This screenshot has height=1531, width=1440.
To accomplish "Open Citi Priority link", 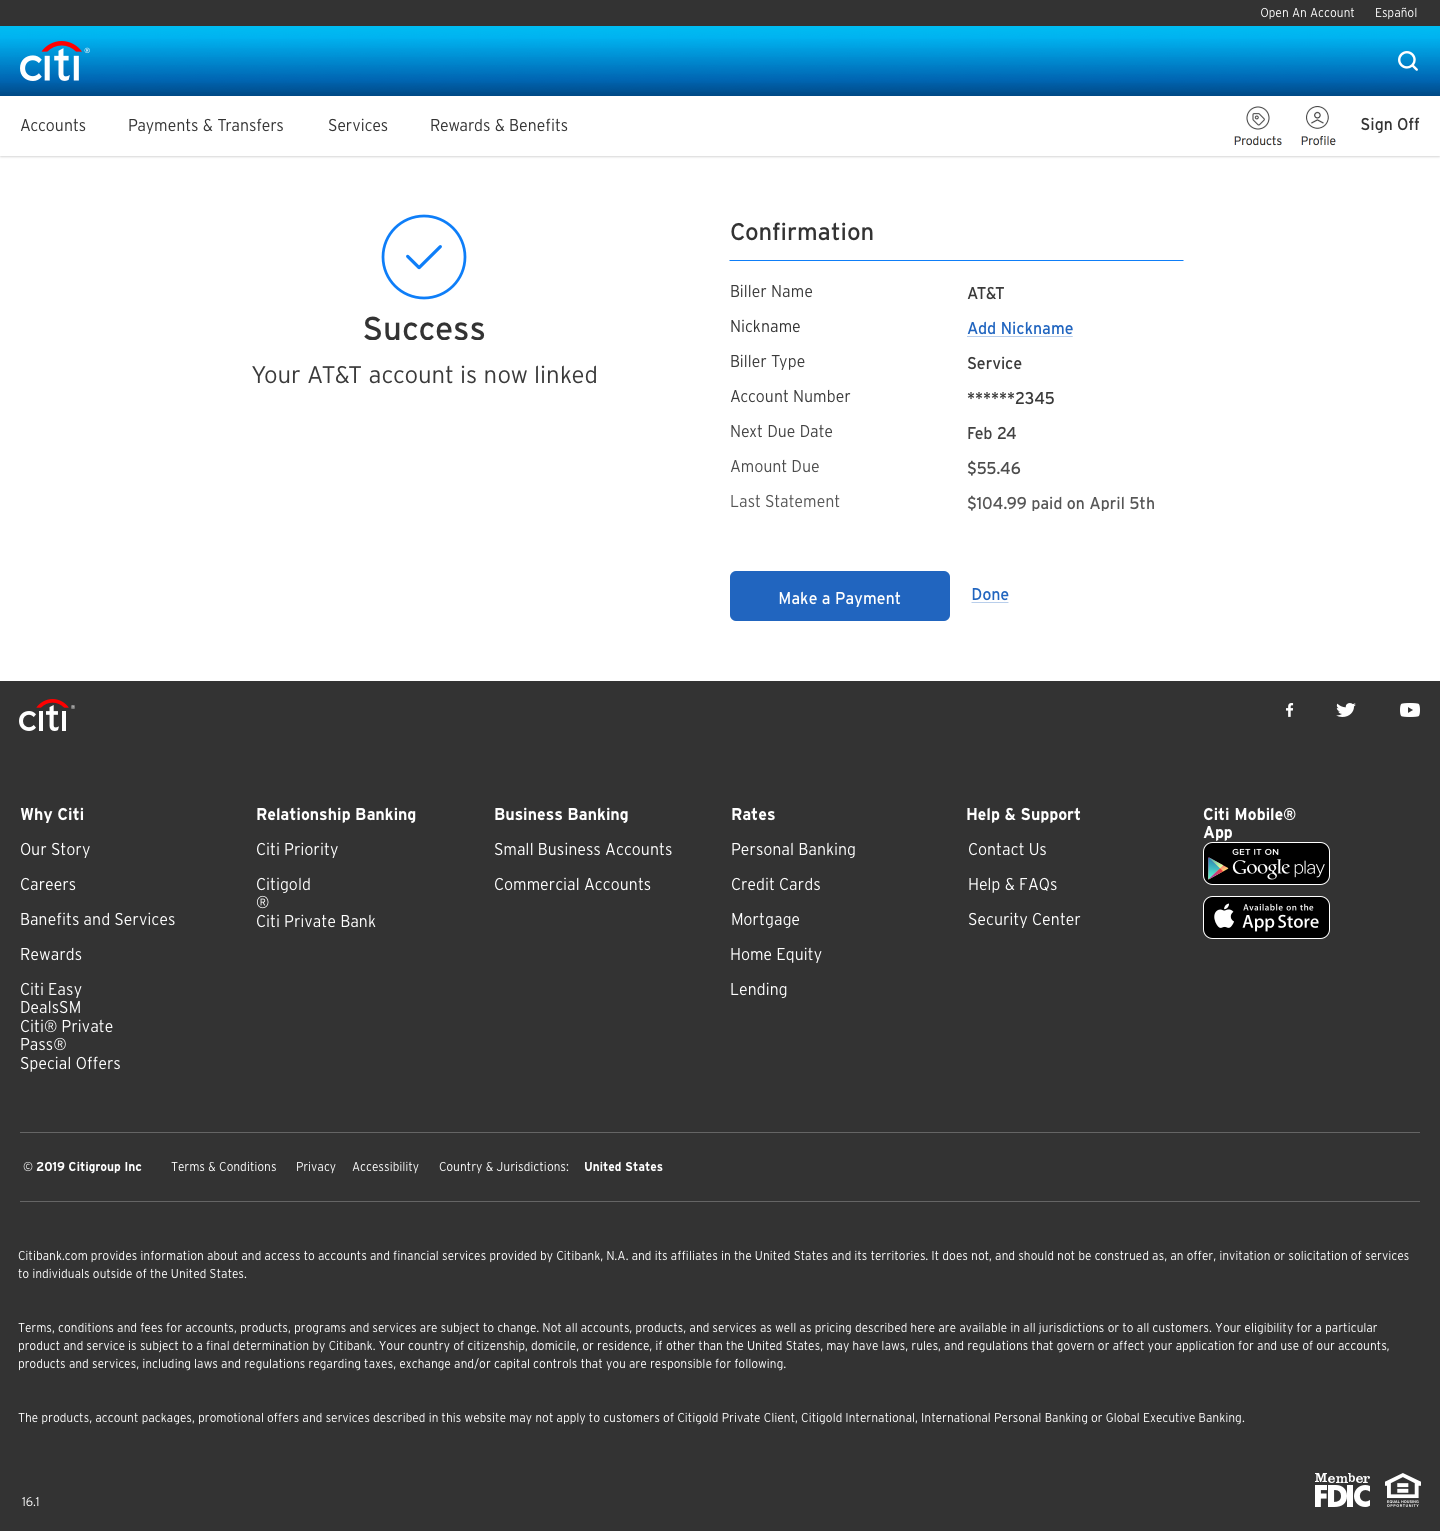I will [297, 849].
